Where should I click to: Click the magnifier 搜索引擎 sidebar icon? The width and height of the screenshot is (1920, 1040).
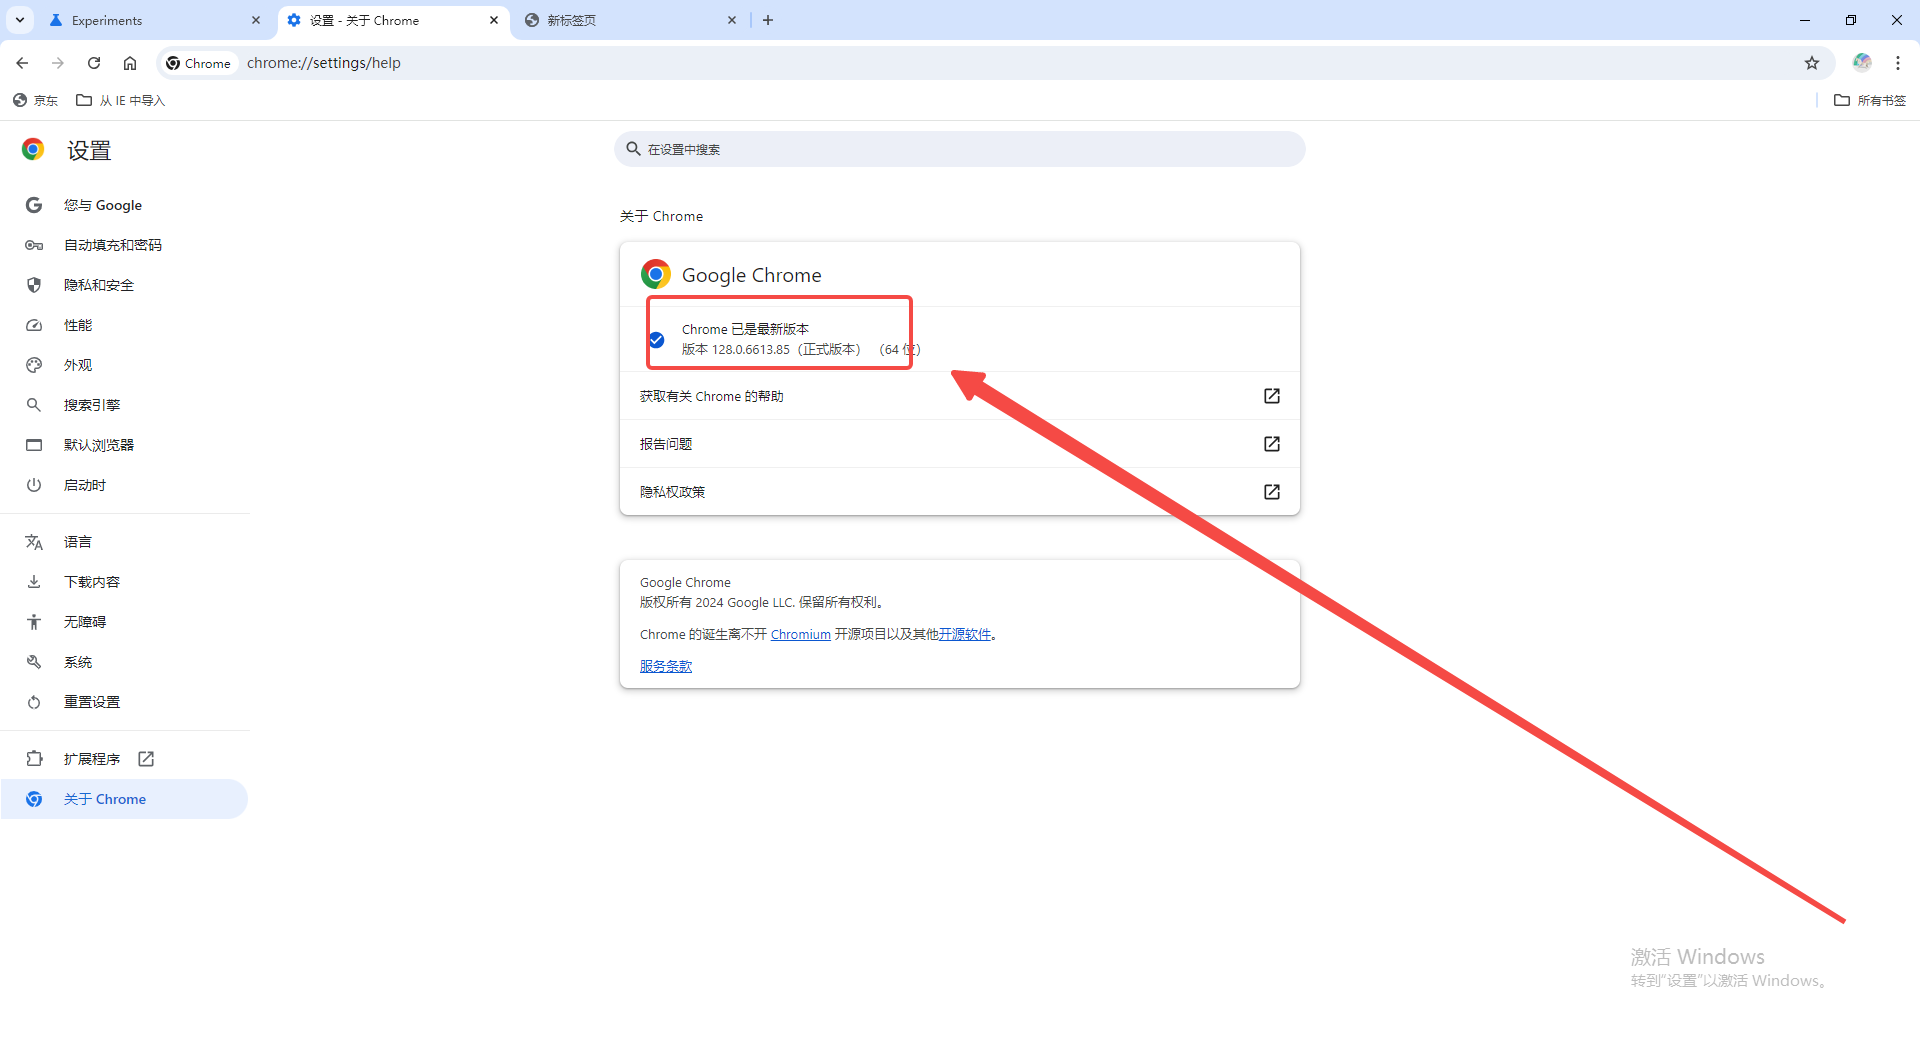[x=34, y=405]
